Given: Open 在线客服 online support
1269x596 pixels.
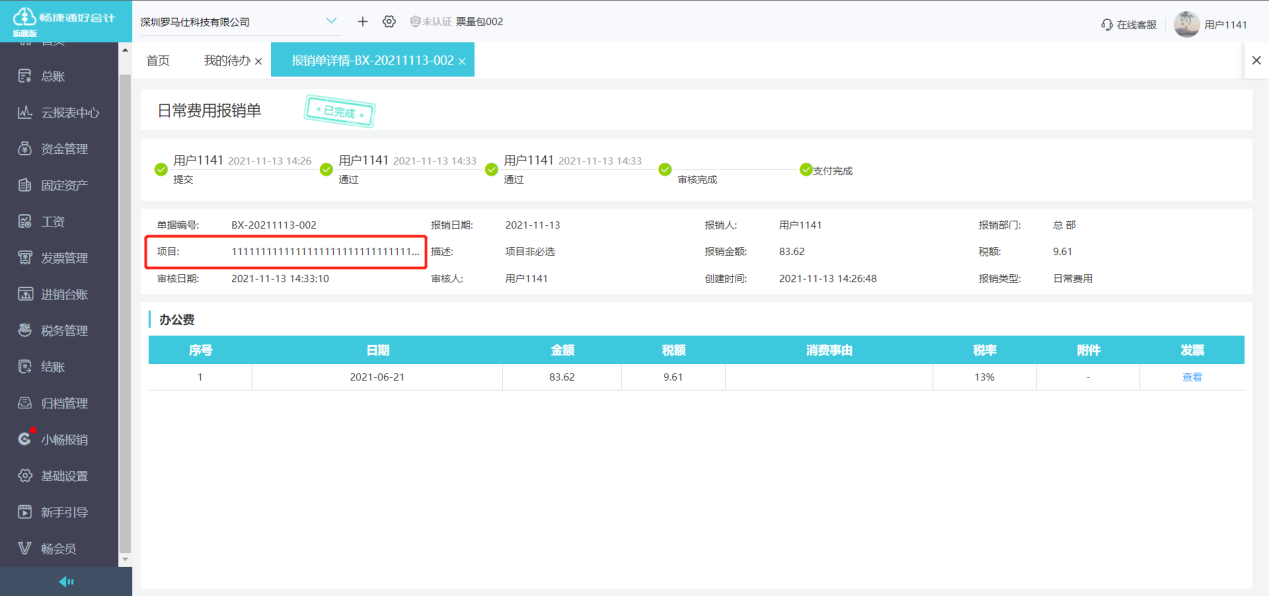Looking at the screenshot, I should pyautogui.click(x=1129, y=25).
